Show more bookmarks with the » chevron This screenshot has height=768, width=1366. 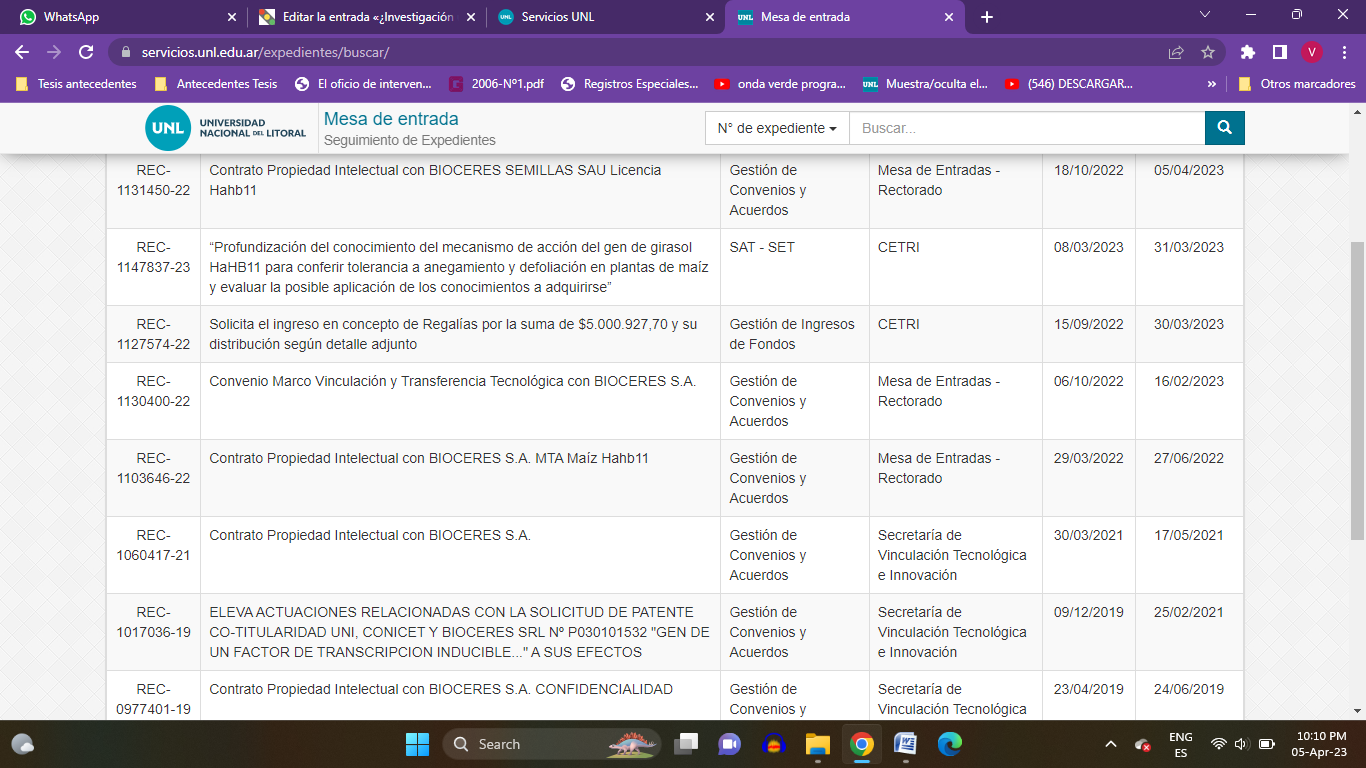(1212, 84)
